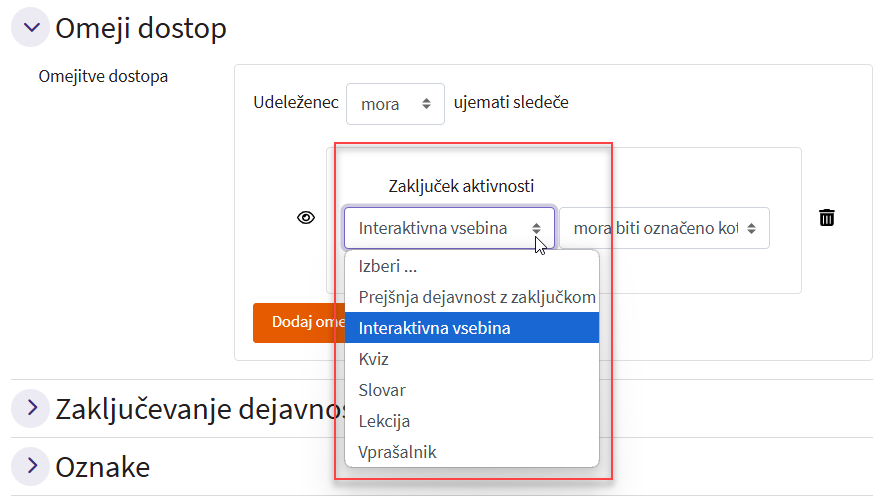Click the Oznake section heading
Image resolution: width=890 pixels, height=496 pixels.
tap(103, 466)
